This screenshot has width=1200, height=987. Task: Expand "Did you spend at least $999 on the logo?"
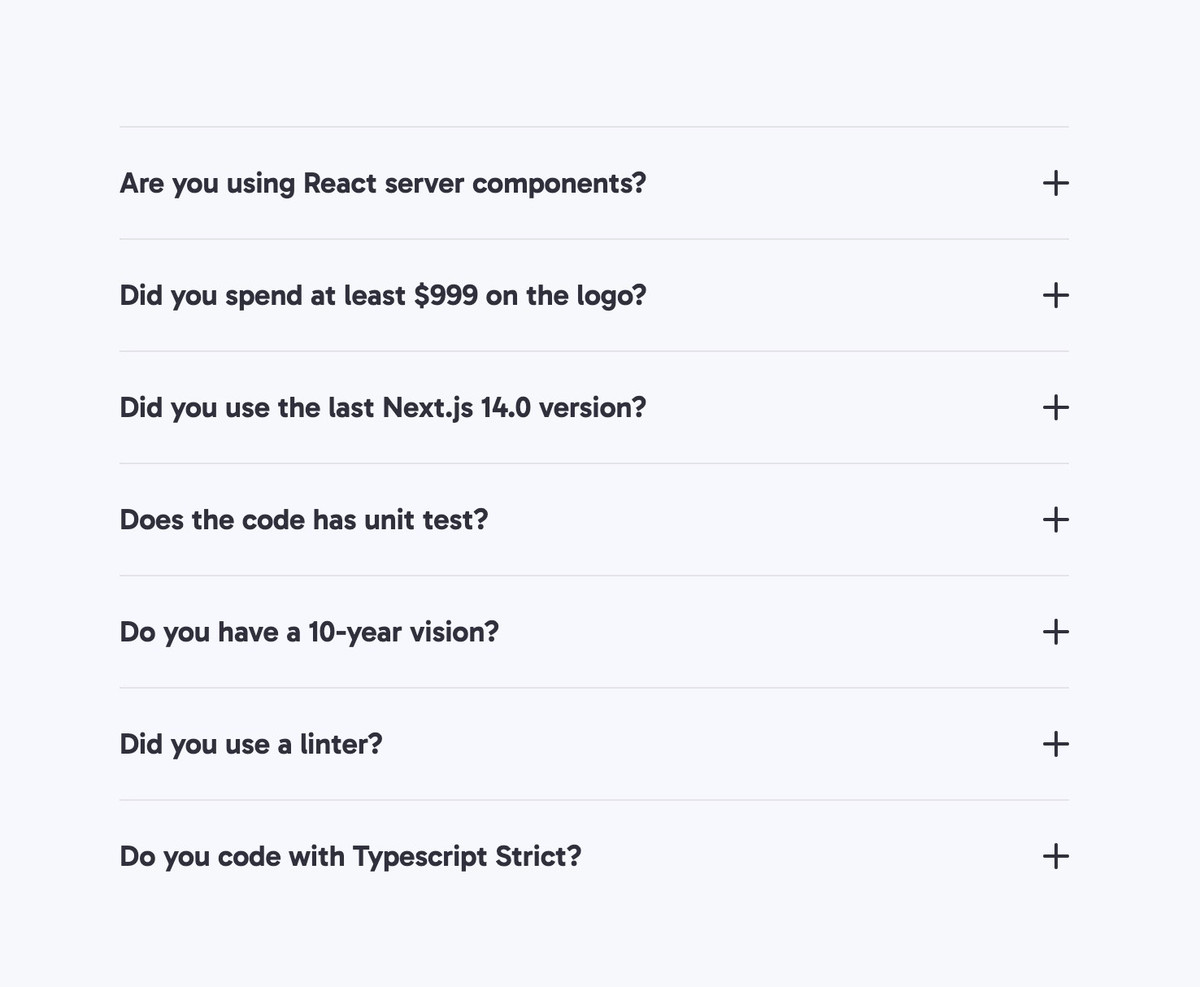[383, 296]
